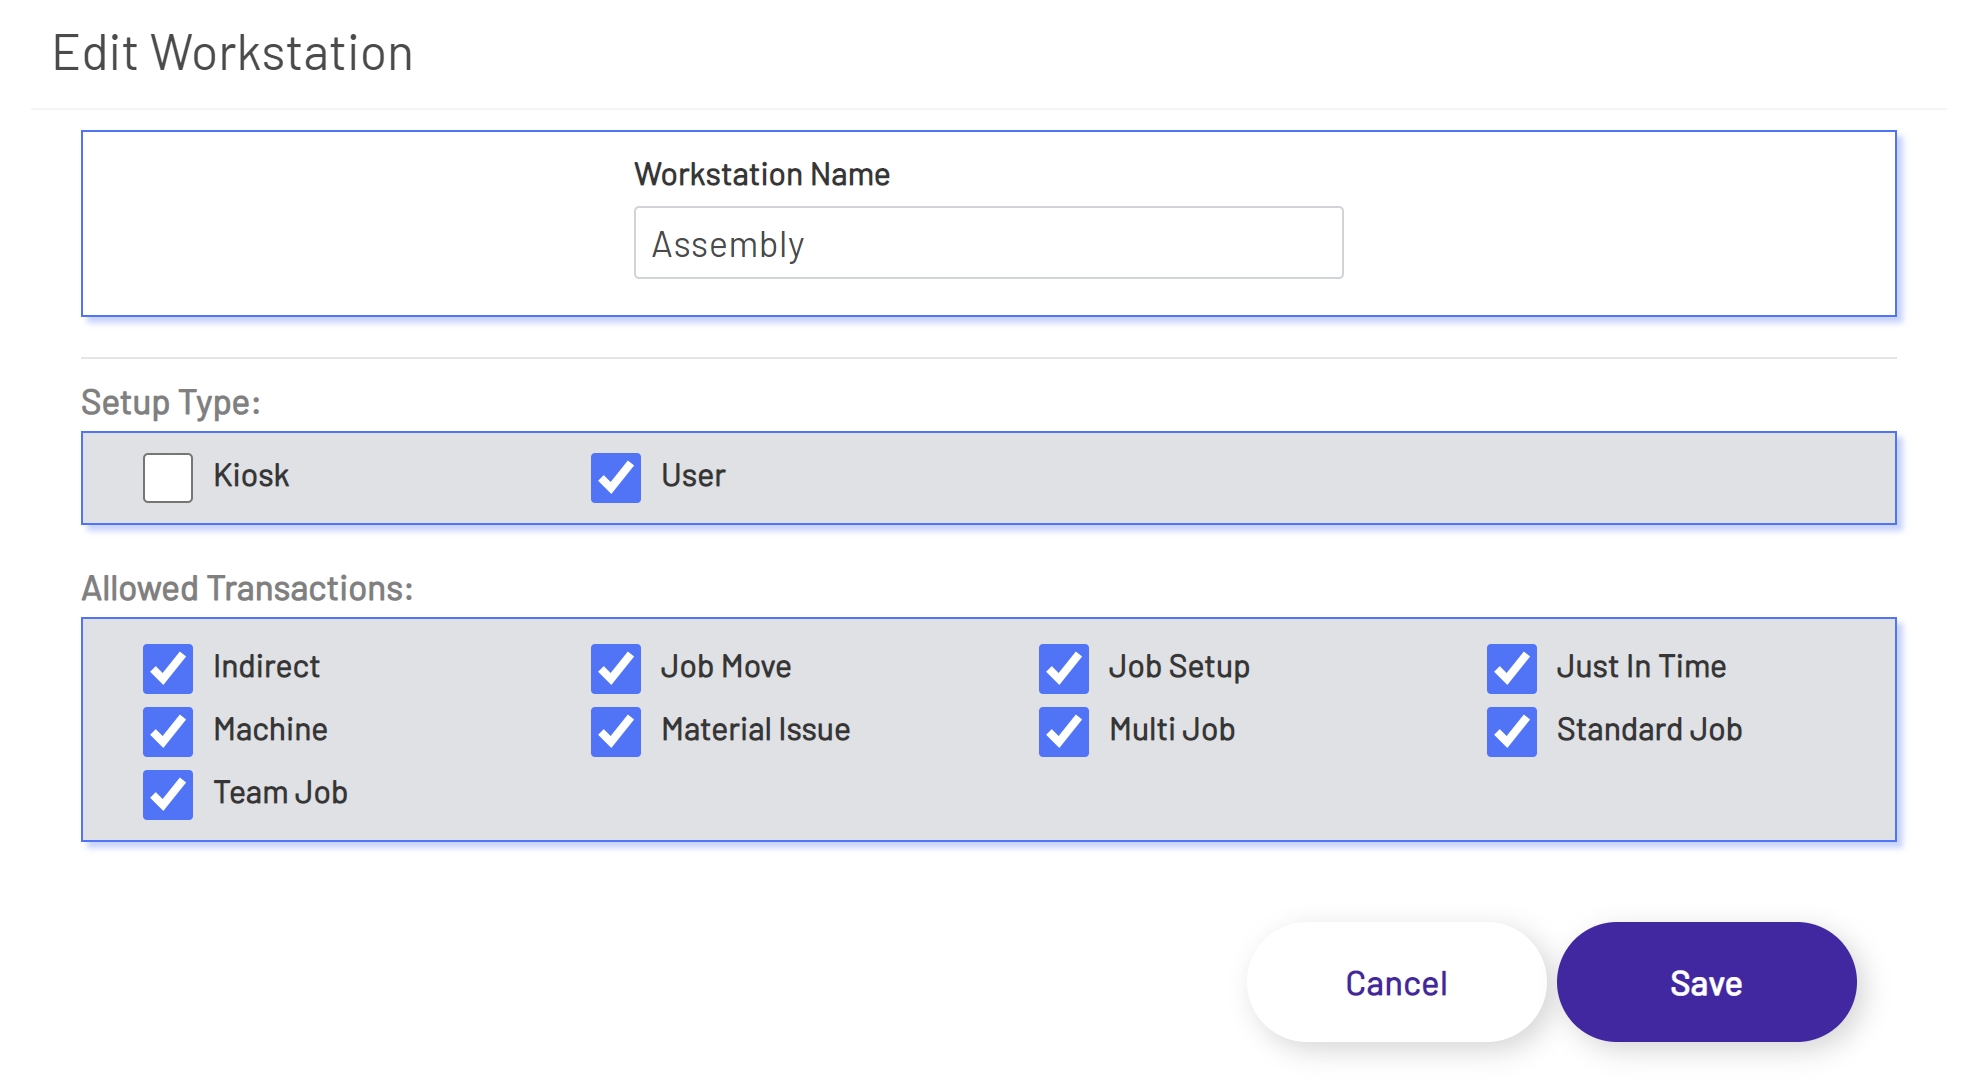1979x1091 pixels.
Task: Click the Workstation Name input field
Action: 987,243
